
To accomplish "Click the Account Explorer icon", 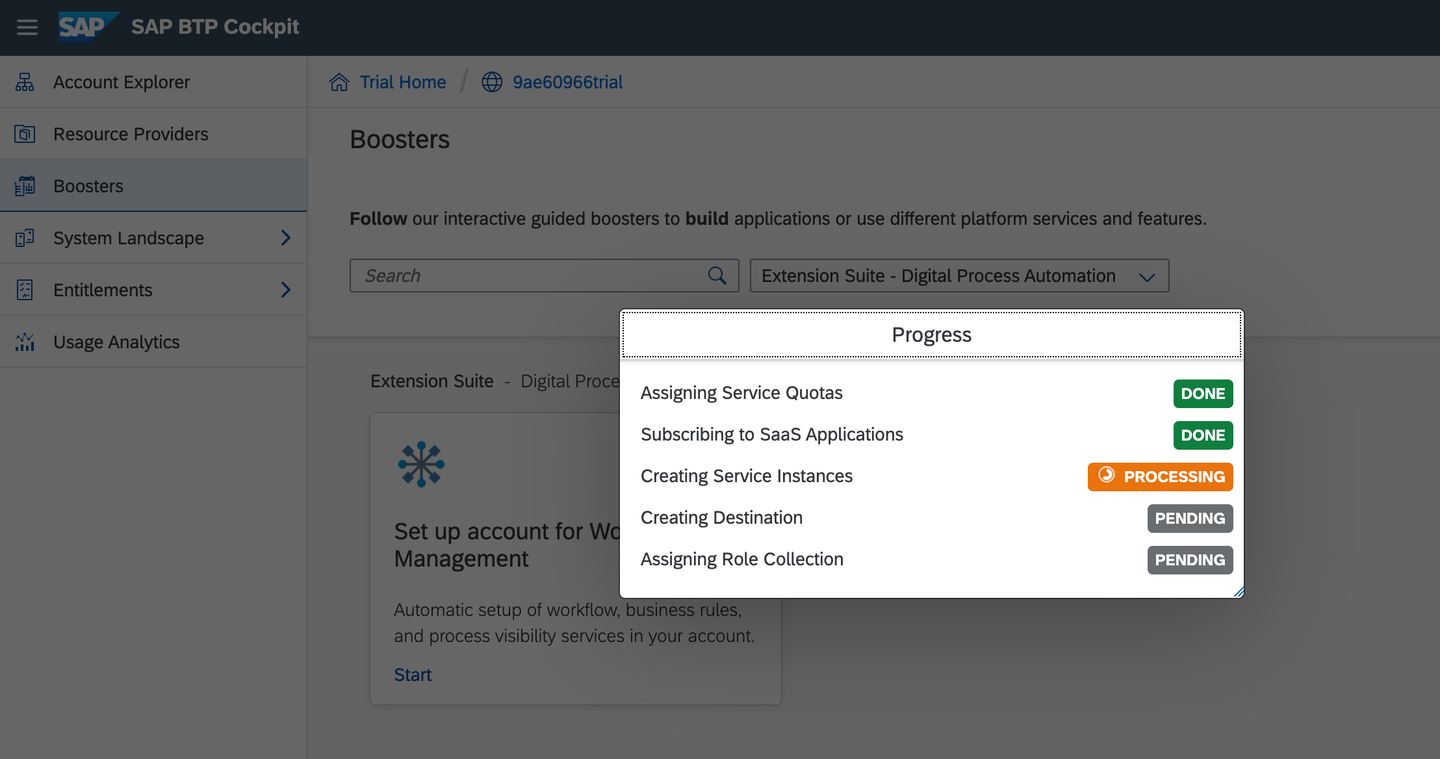I will pos(25,82).
